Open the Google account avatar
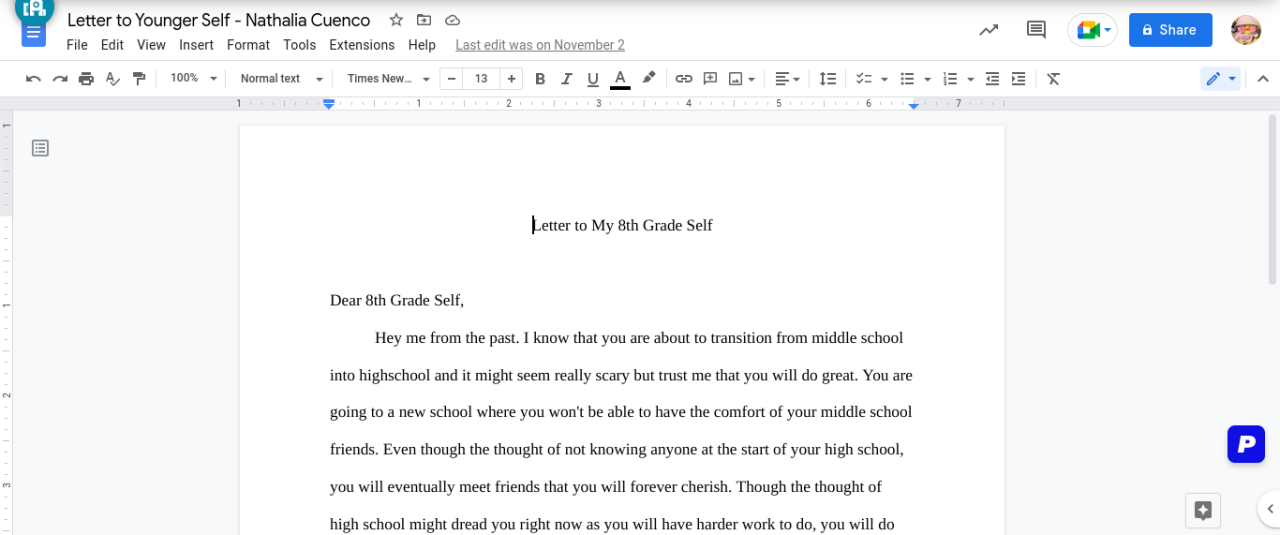This screenshot has height=535, width=1280. [1246, 30]
